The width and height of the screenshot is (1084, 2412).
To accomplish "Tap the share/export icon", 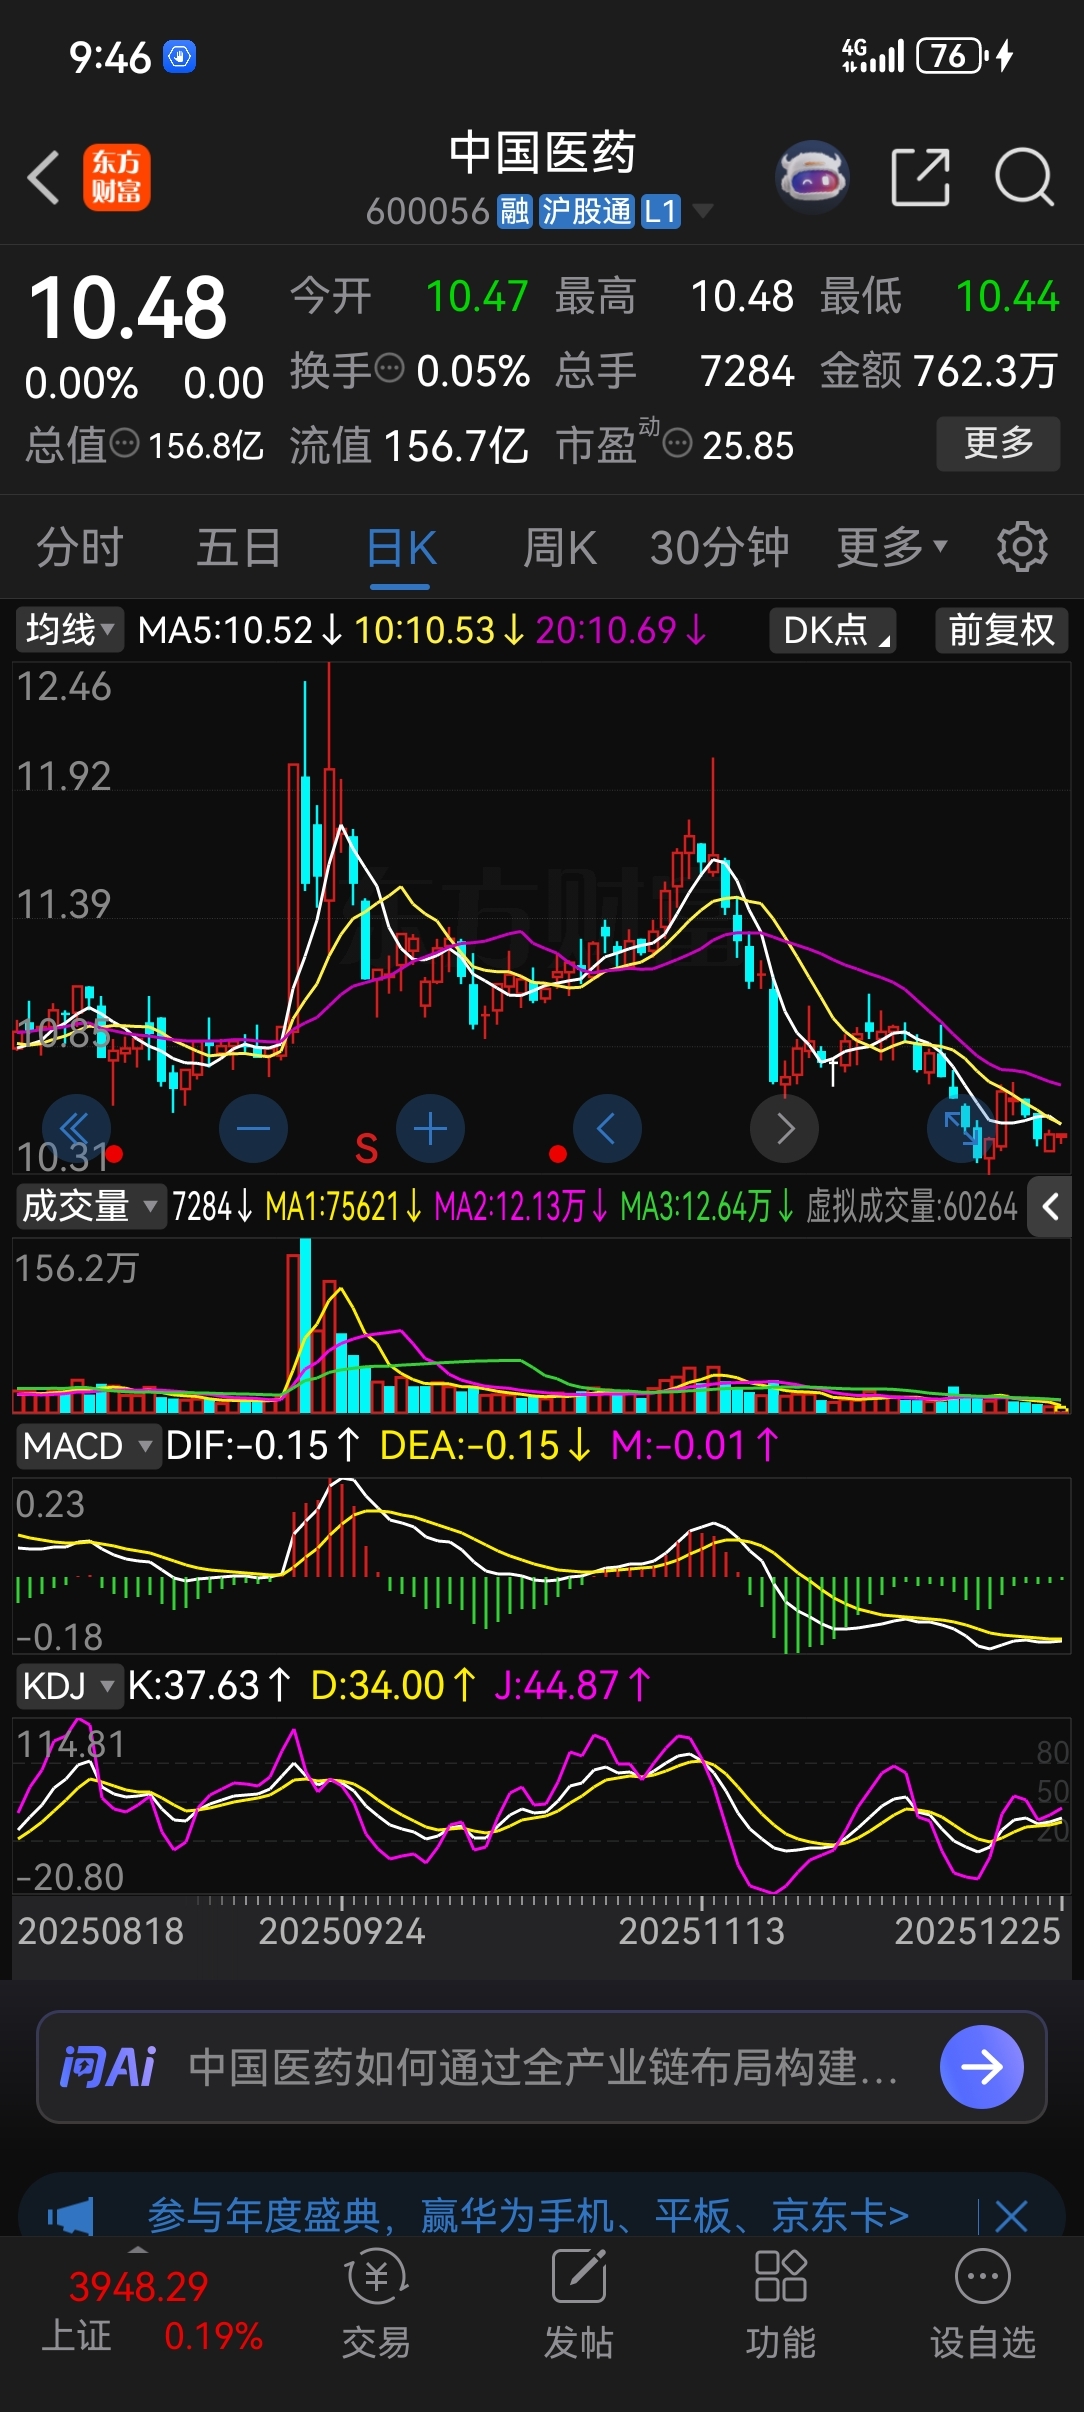I will [920, 177].
